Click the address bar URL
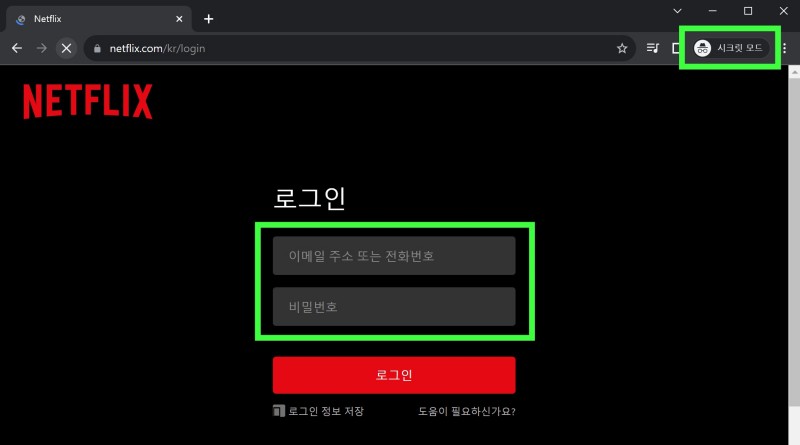800x445 pixels. [157, 48]
